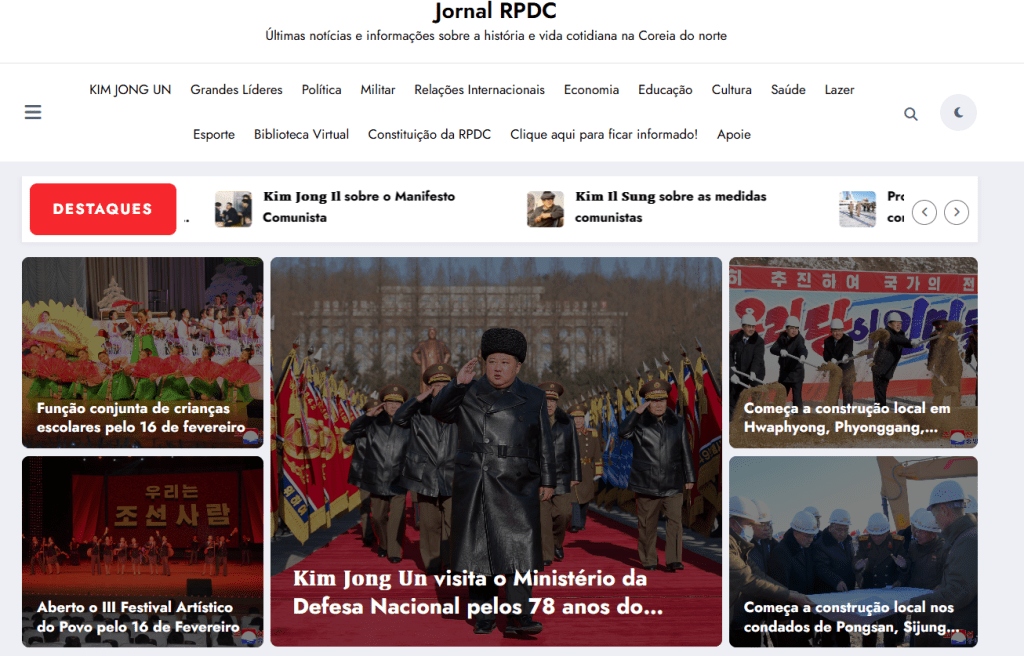
Task: Open the KIM JONG UN menu item
Action: [x=130, y=90]
